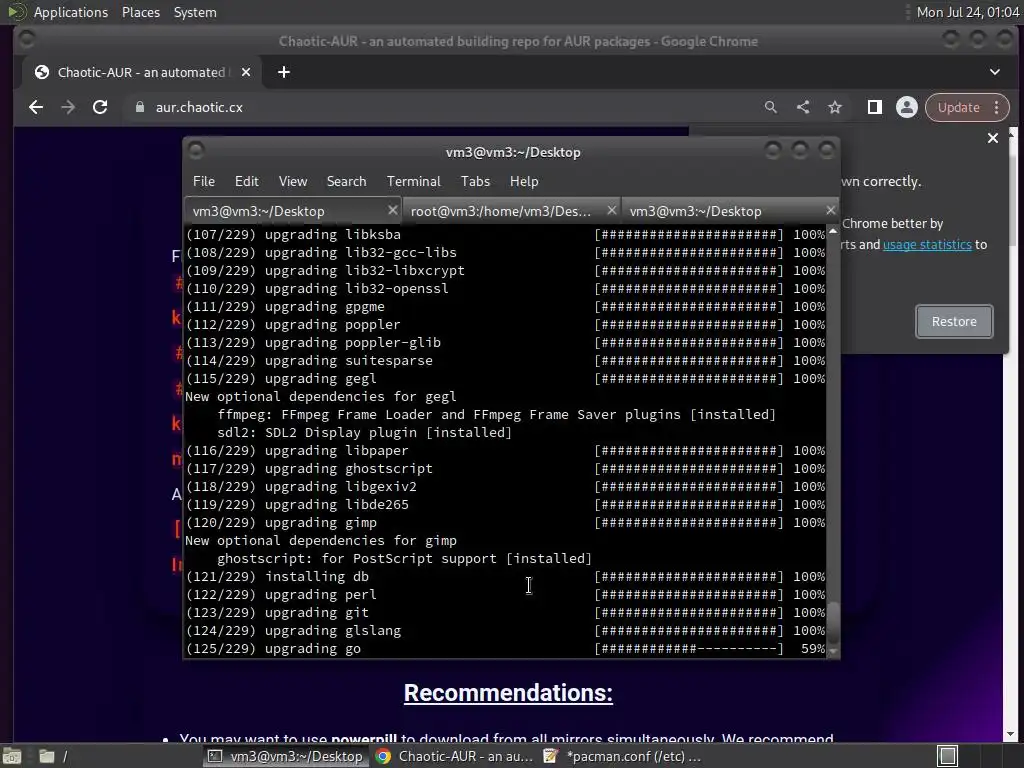Open the terminal Help menu

pos(524,181)
